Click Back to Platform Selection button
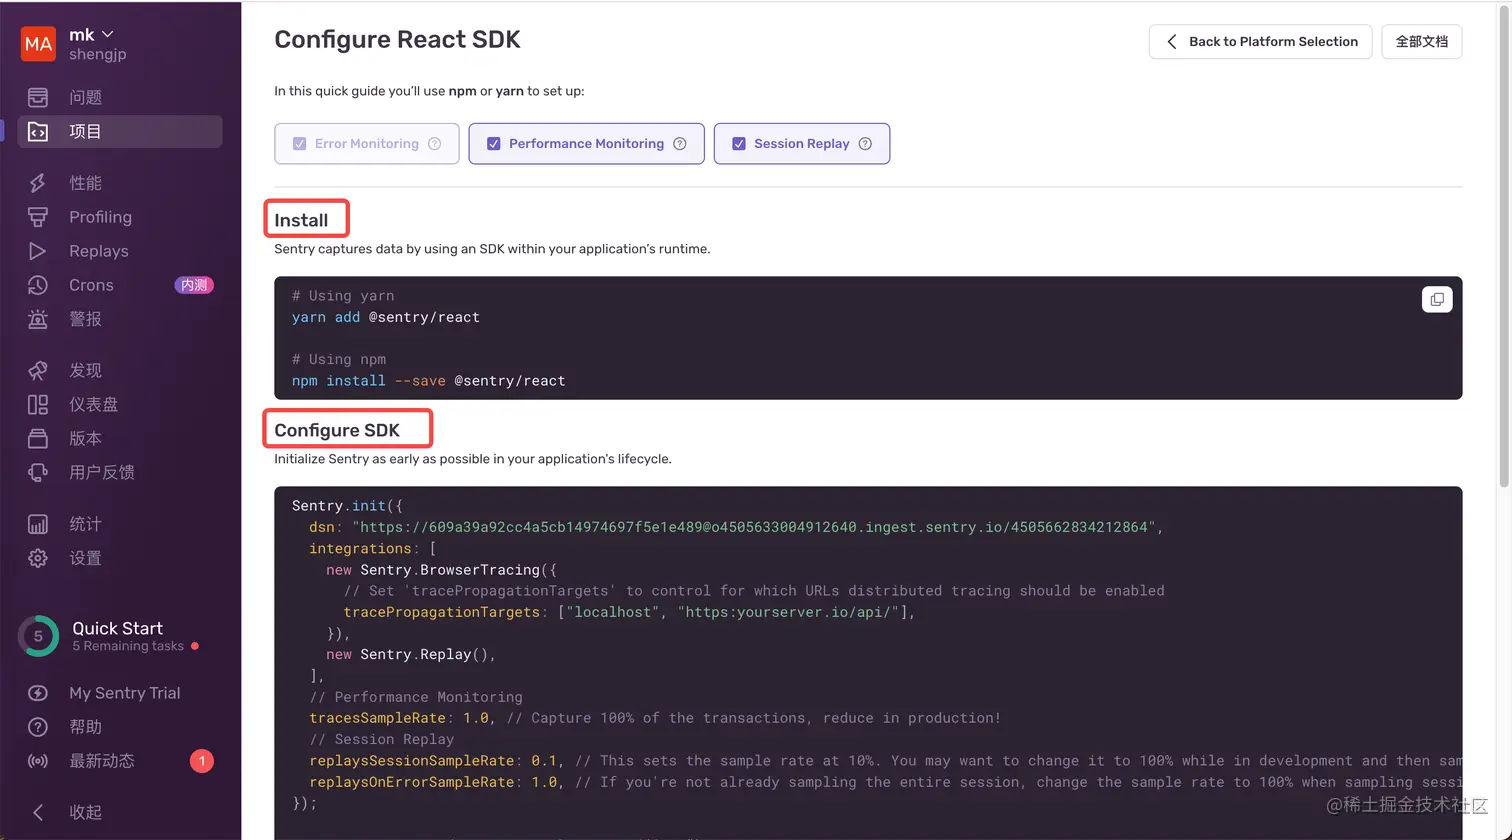This screenshot has height=840, width=1512. coord(1260,41)
